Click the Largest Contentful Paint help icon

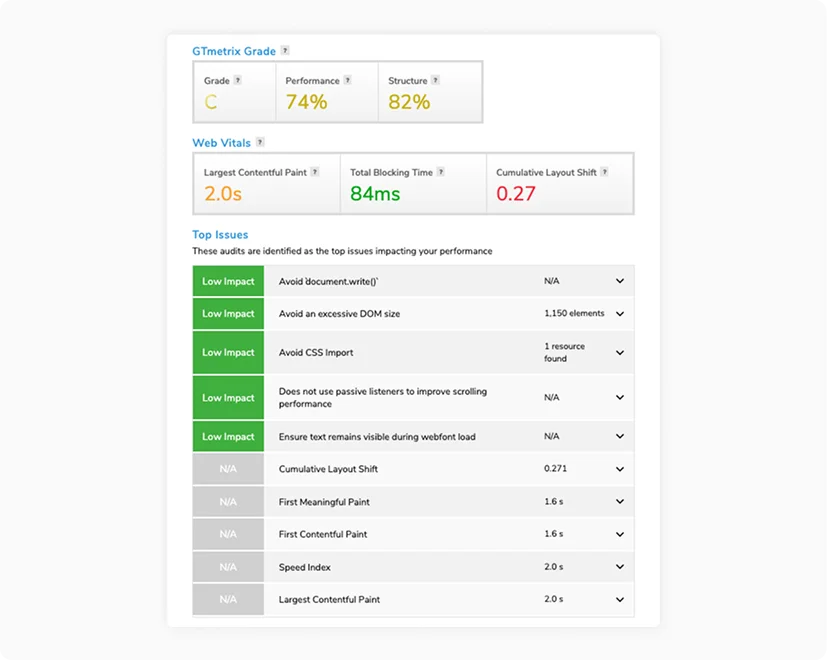pyautogui.click(x=316, y=171)
